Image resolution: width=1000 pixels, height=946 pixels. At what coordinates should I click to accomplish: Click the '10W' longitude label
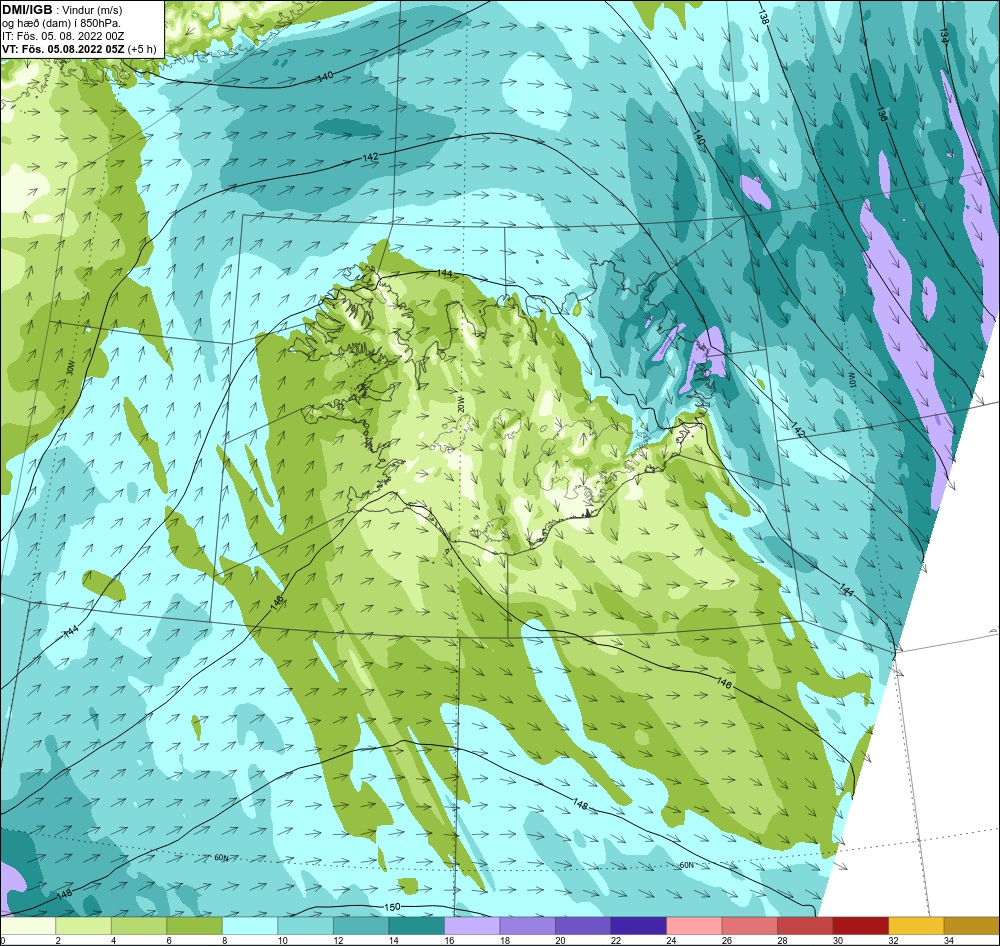[851, 378]
